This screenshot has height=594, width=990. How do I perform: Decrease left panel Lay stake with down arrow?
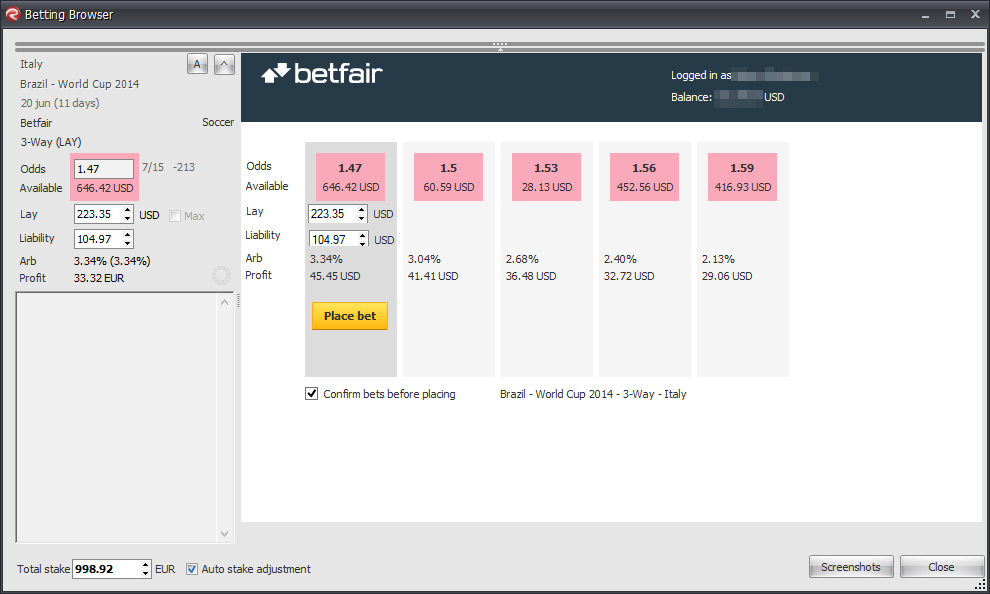point(128,218)
